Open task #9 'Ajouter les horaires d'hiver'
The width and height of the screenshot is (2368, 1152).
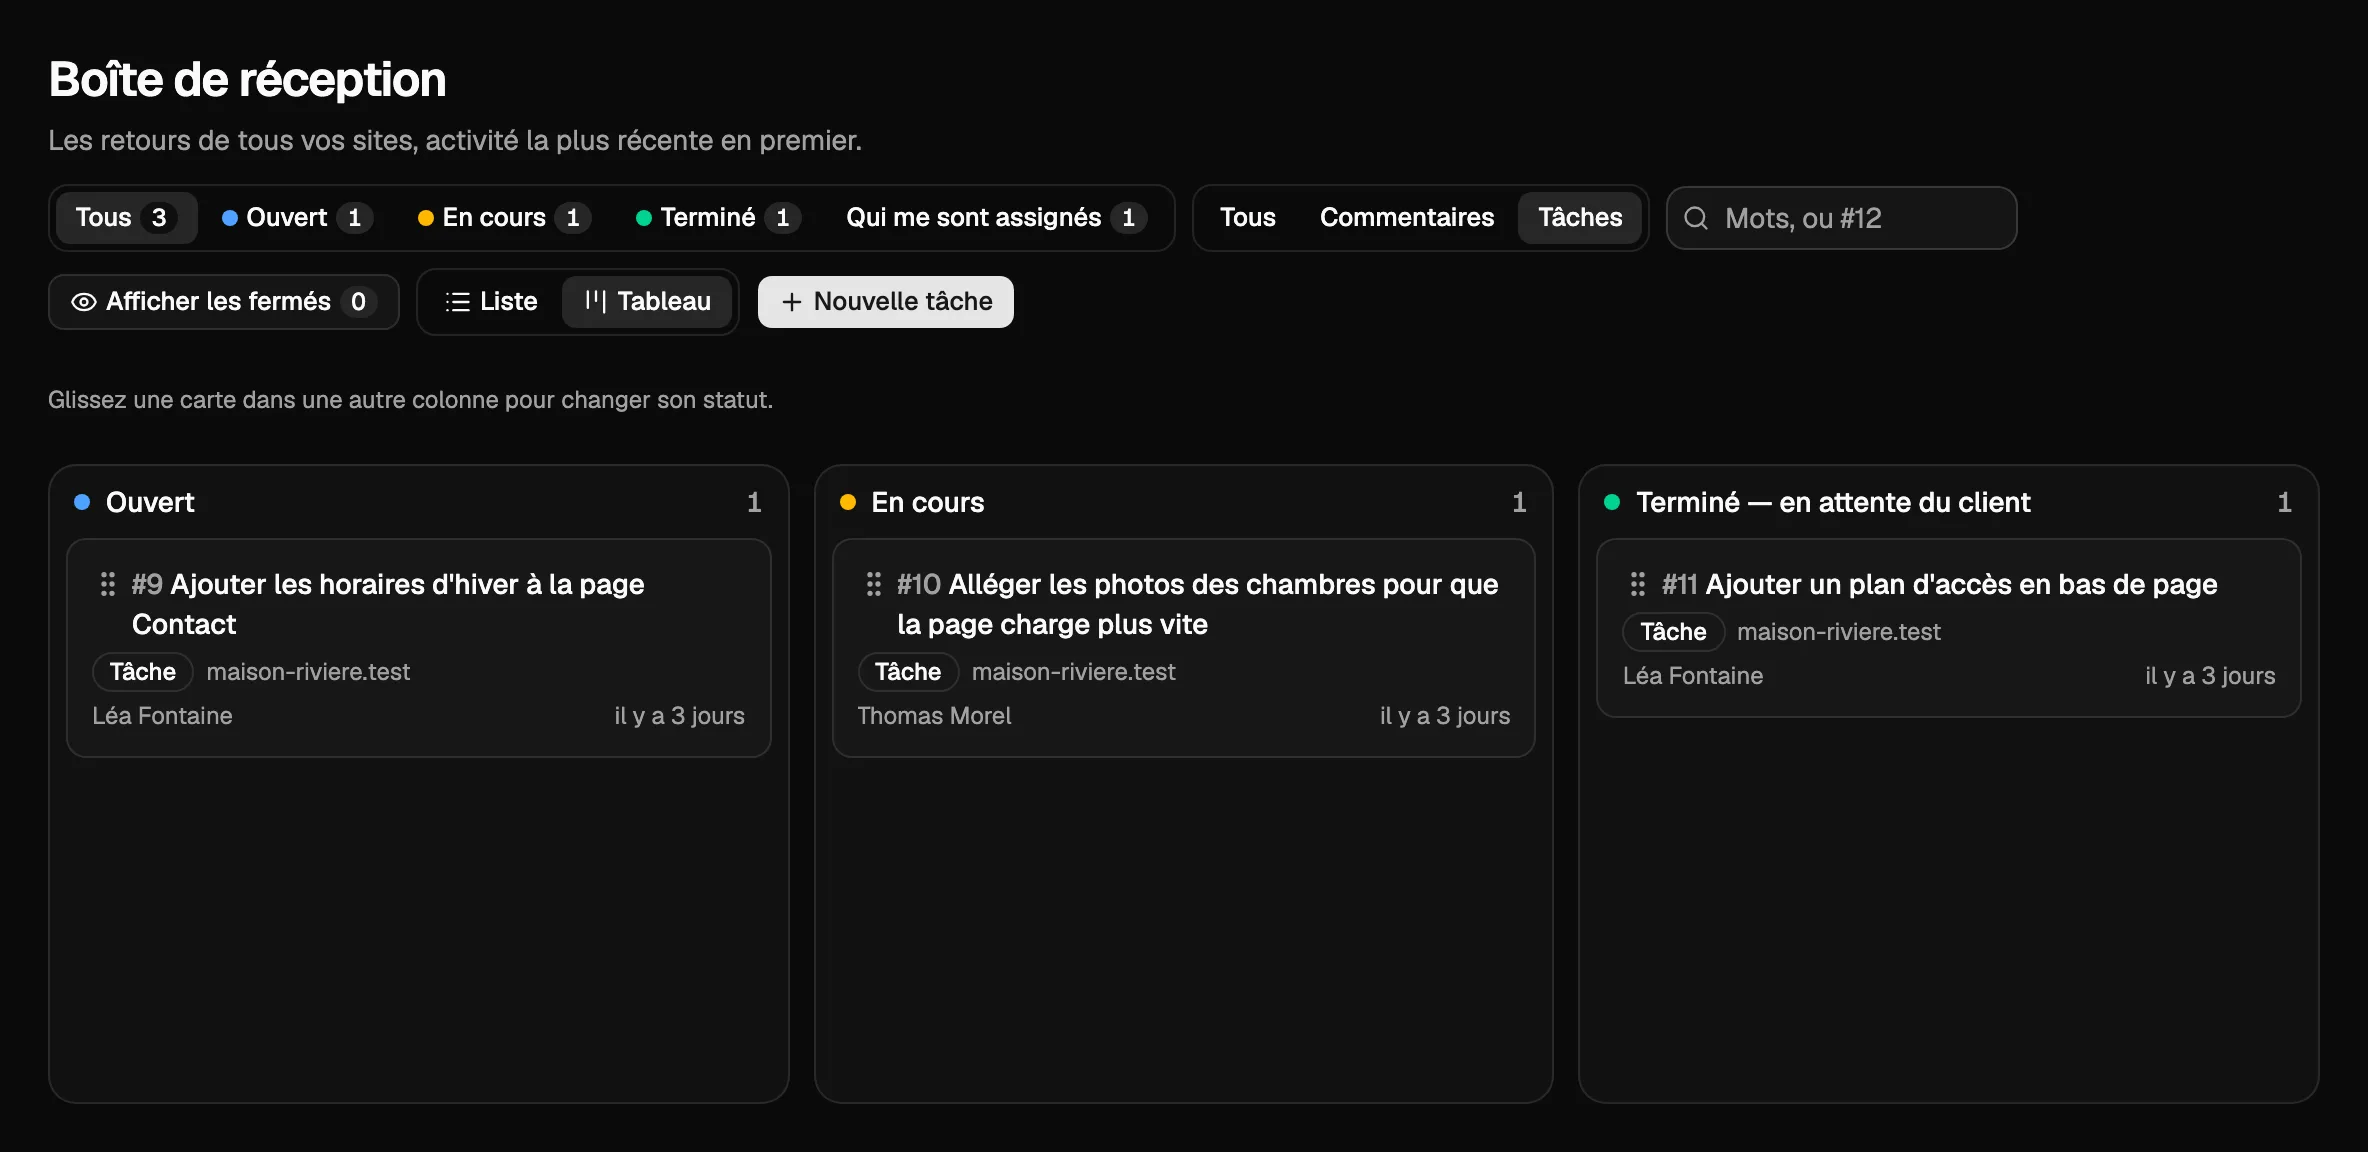pos(388,604)
